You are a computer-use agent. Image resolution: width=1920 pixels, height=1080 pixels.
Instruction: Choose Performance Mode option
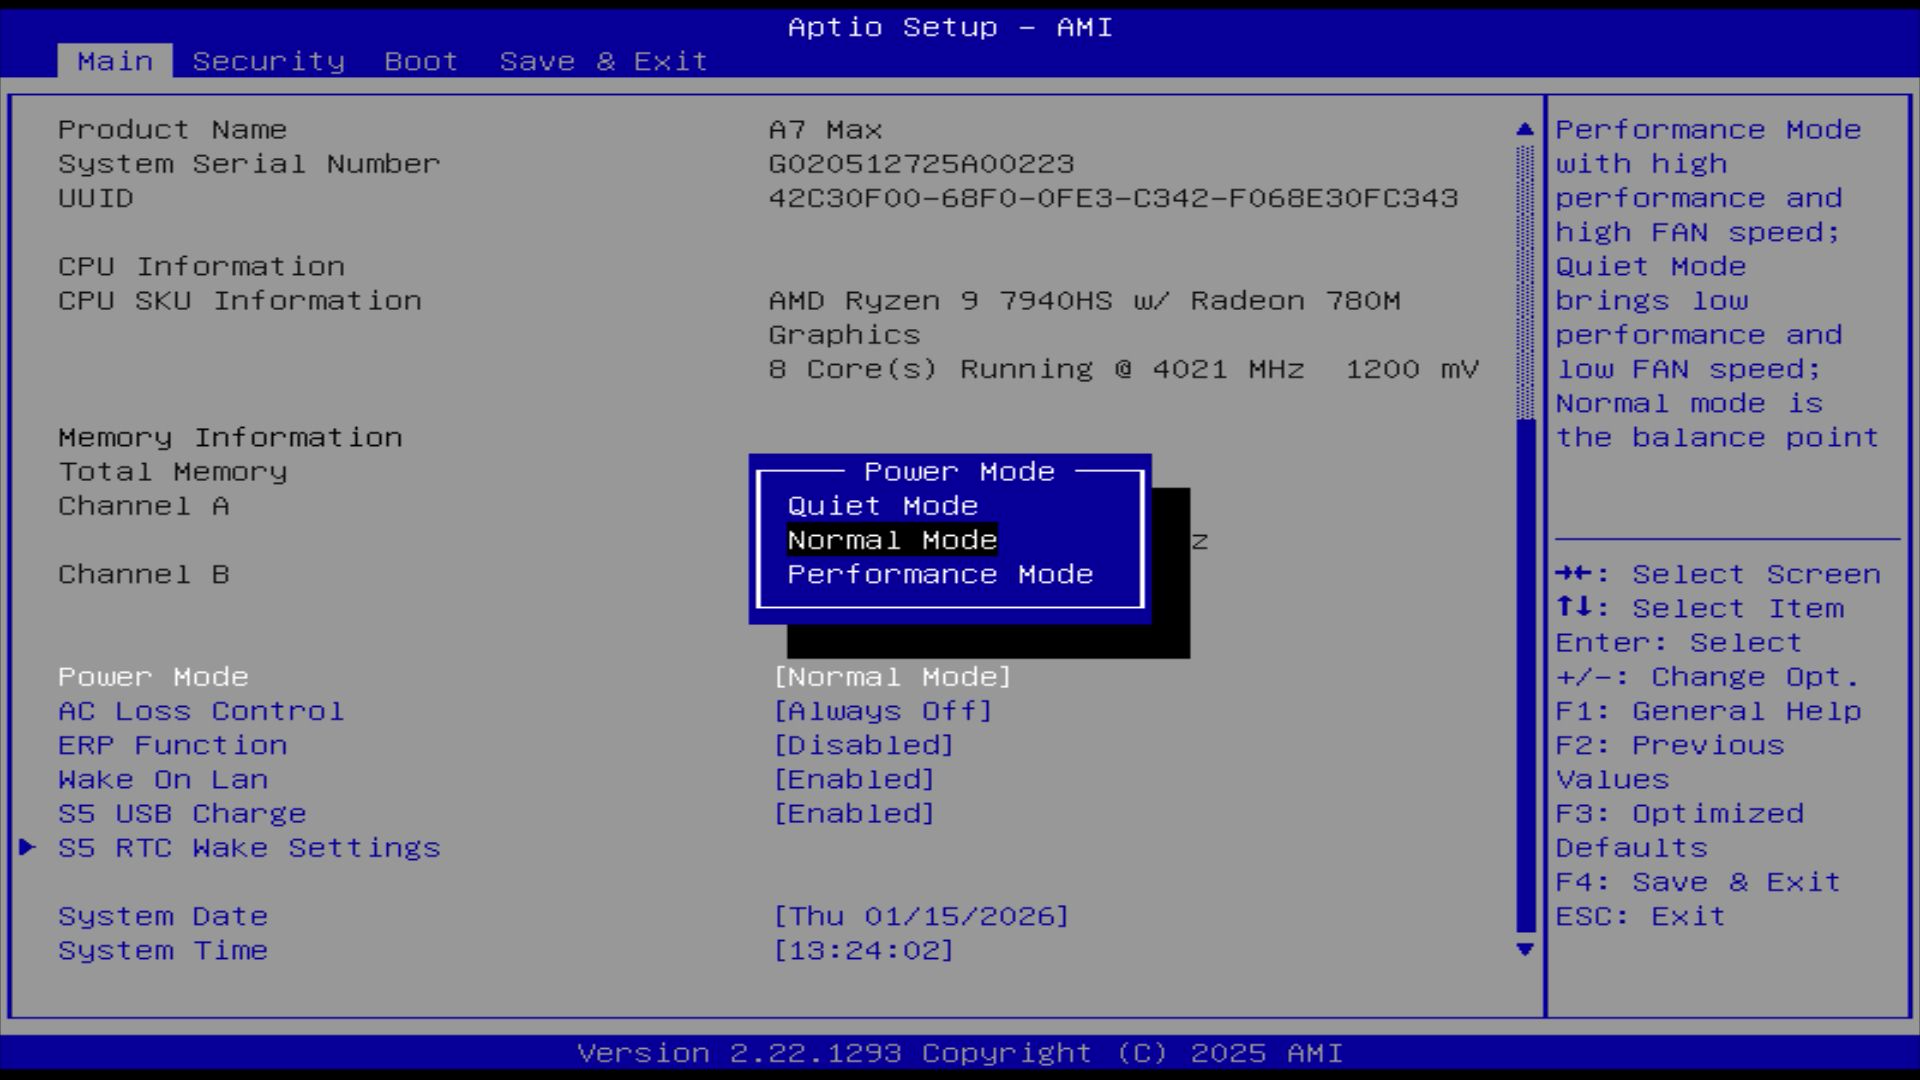[939, 574]
